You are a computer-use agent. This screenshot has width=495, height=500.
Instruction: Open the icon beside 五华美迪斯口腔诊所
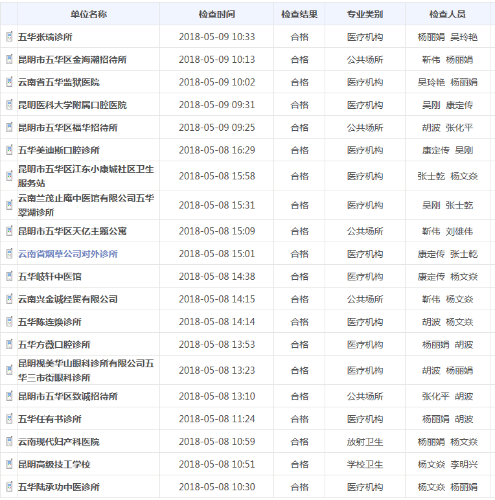[9, 150]
